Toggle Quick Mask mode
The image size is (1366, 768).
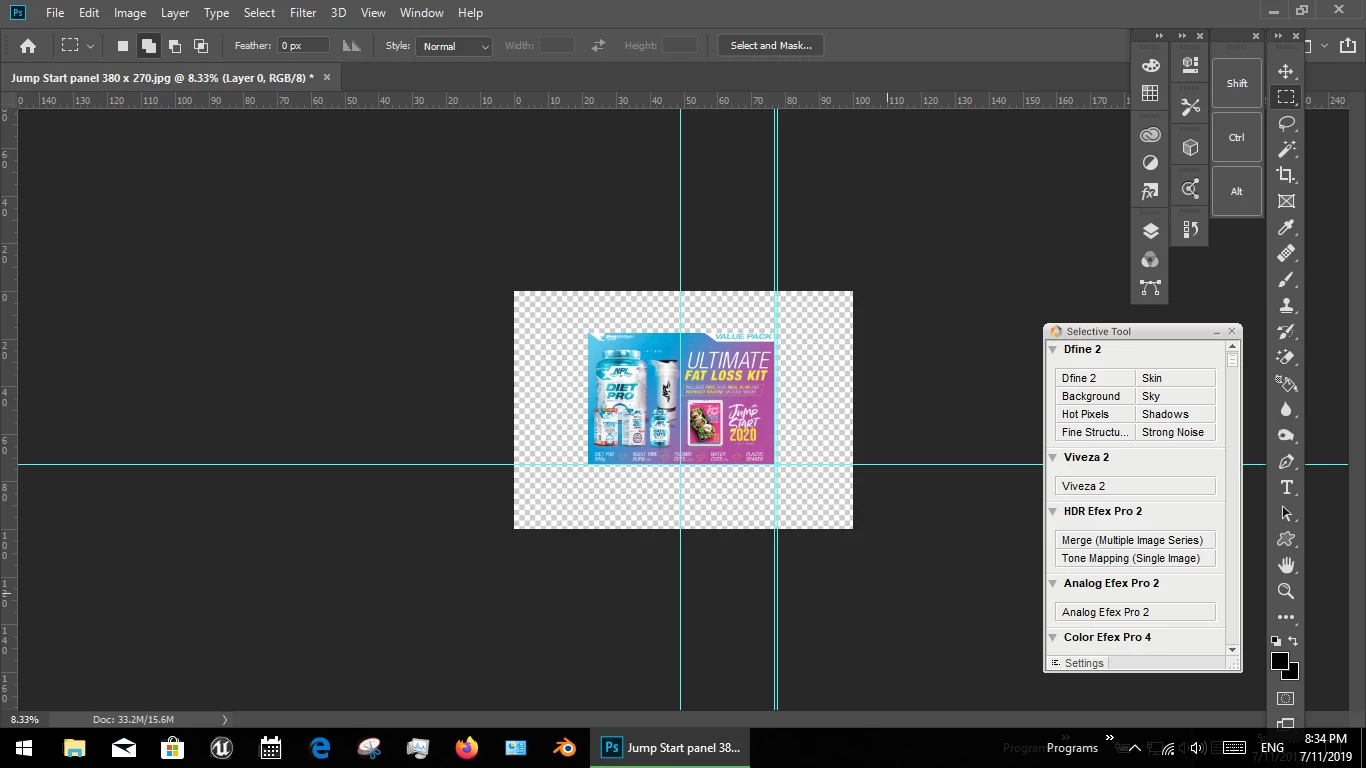[1286, 698]
